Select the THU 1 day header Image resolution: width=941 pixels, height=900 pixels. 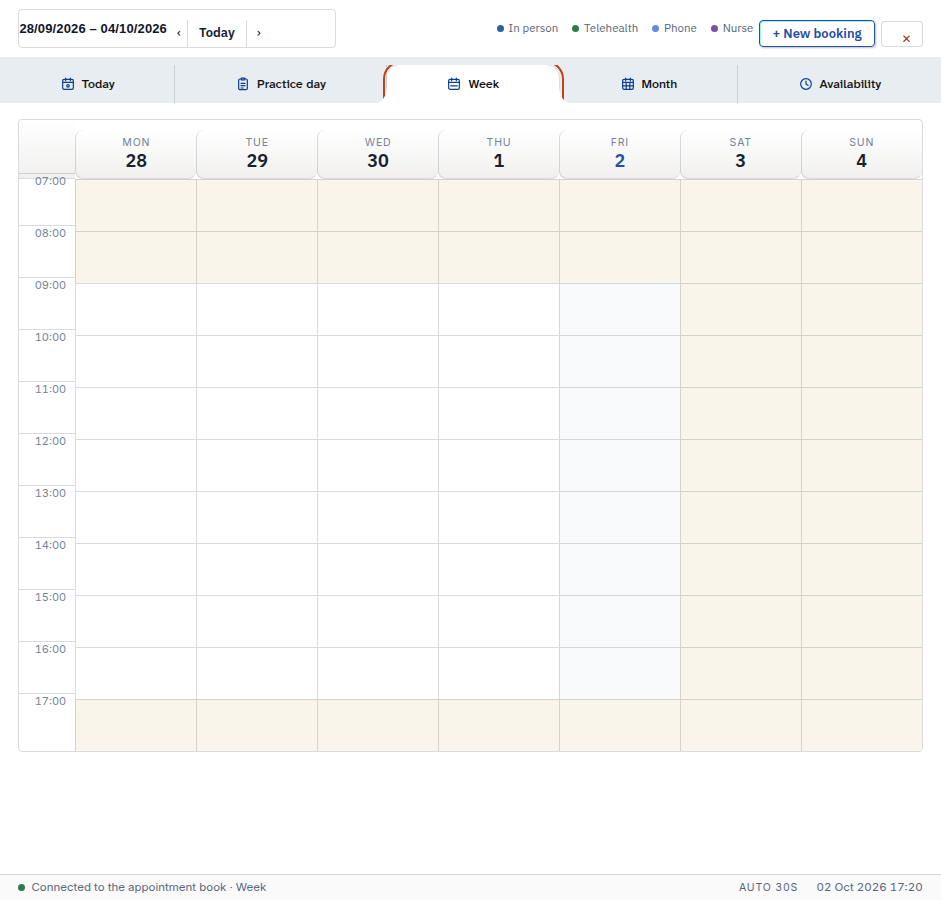click(x=499, y=154)
